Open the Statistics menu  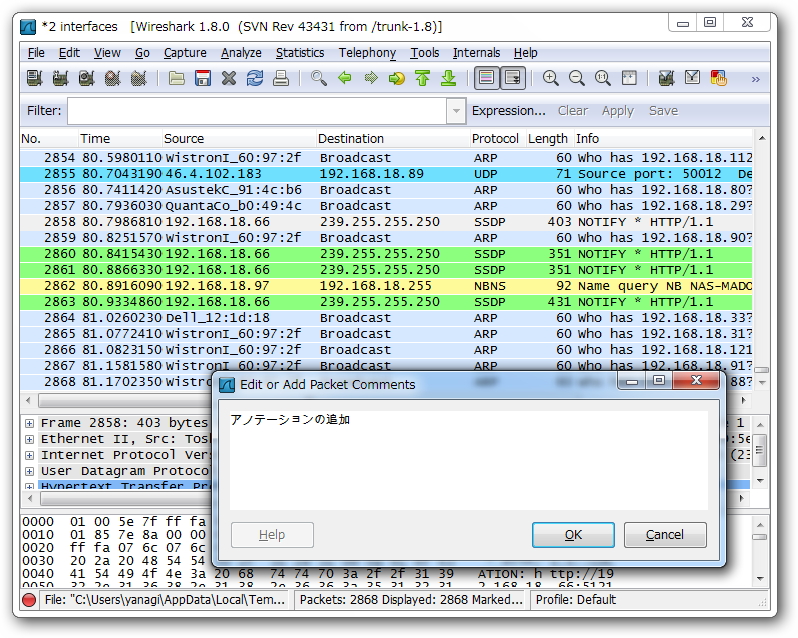tap(300, 53)
